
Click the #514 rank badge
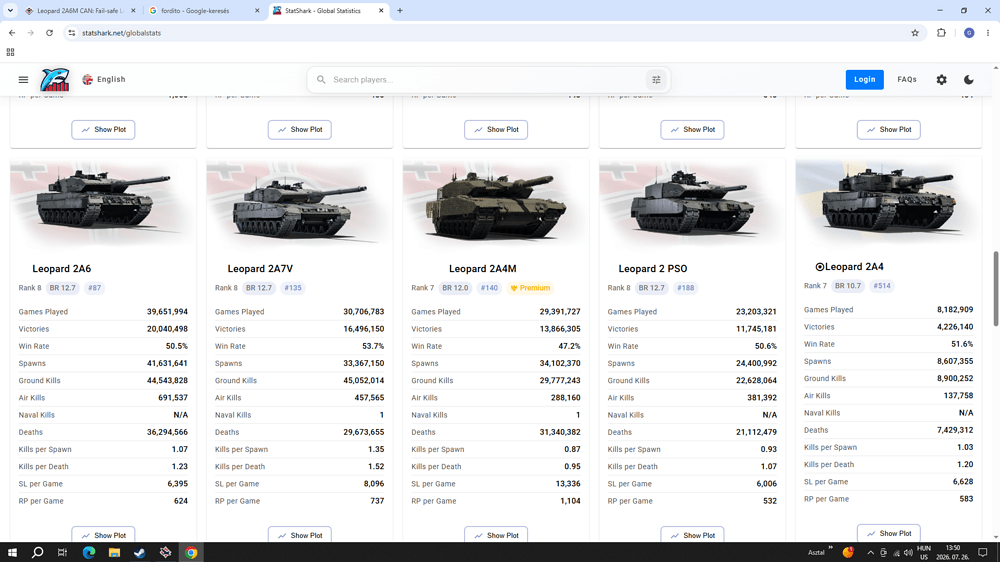(882, 286)
